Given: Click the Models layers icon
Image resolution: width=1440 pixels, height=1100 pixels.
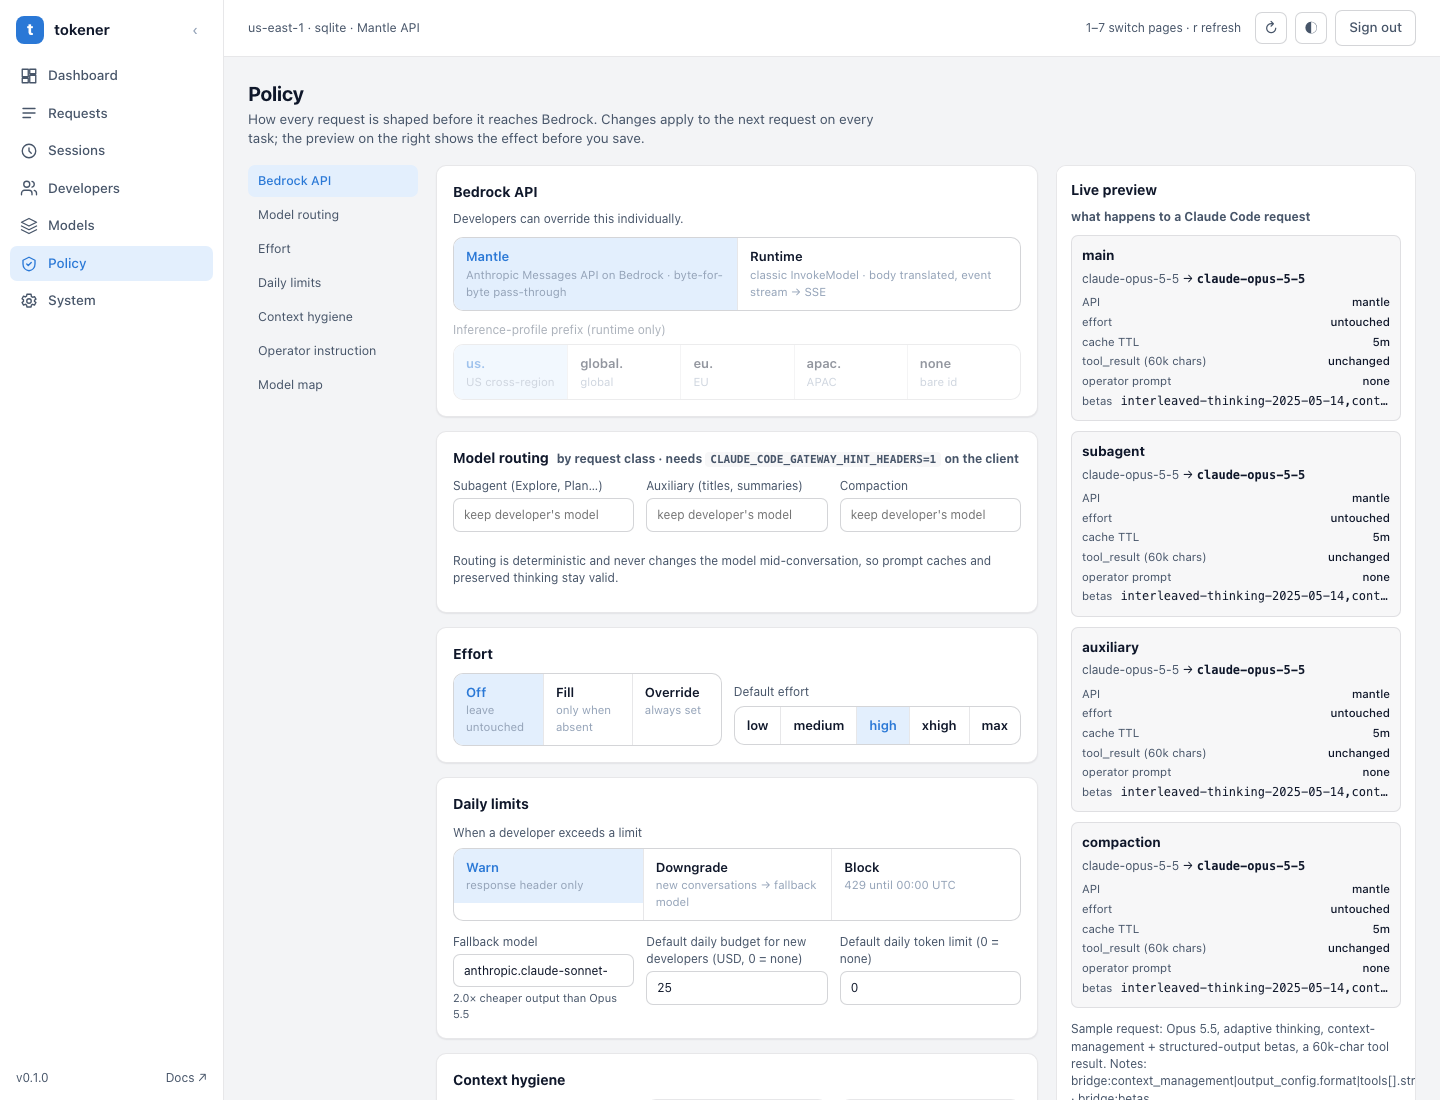Looking at the screenshot, I should pos(29,226).
